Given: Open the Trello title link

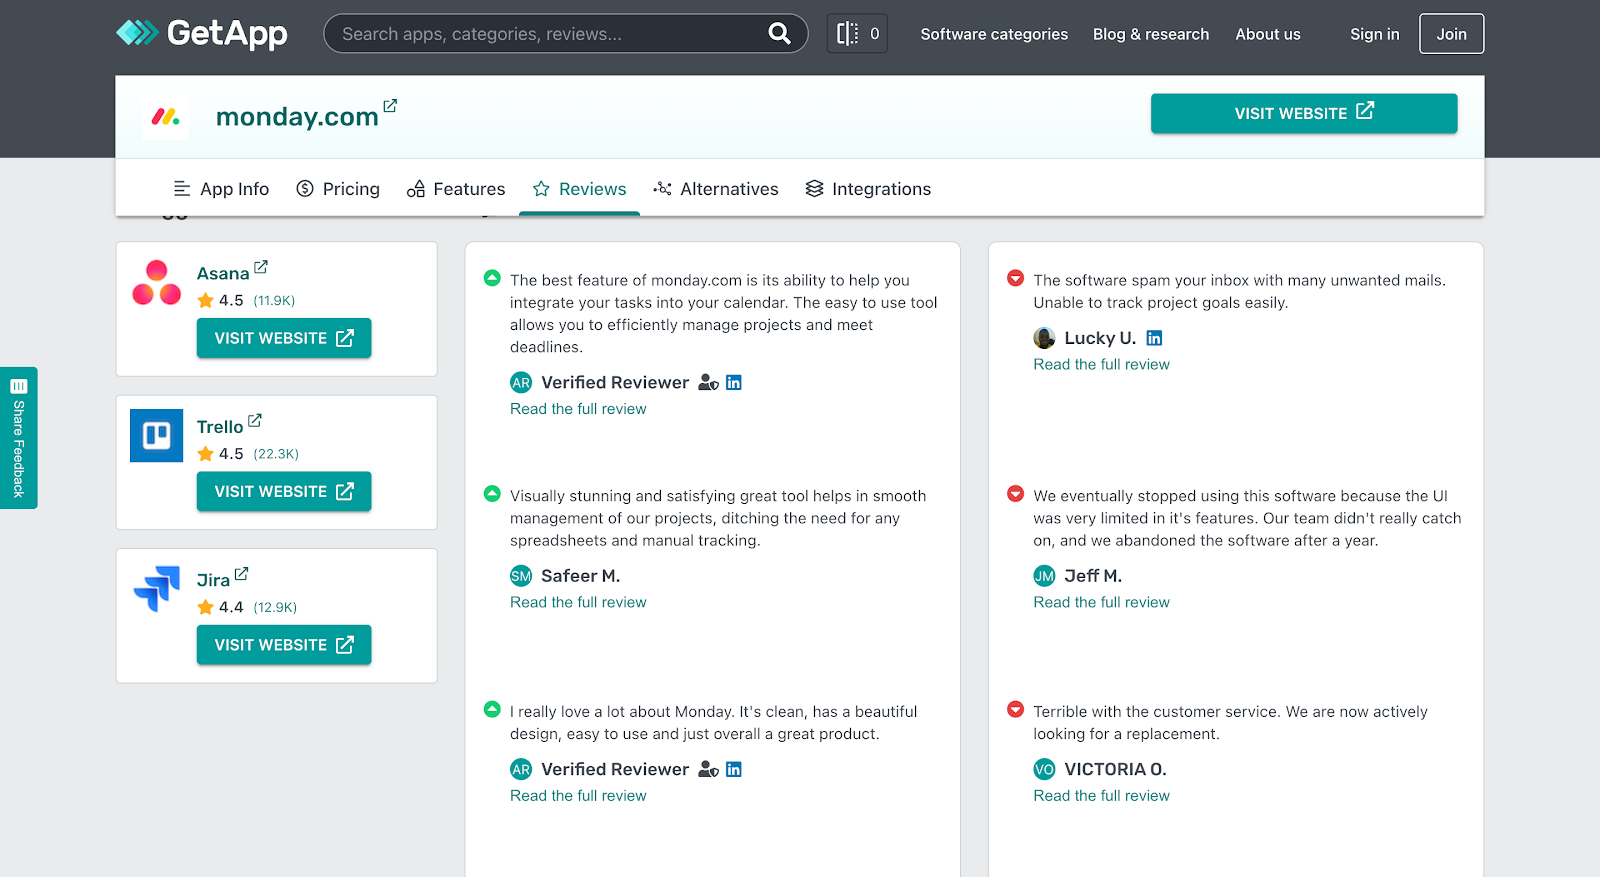Looking at the screenshot, I should pyautogui.click(x=220, y=427).
